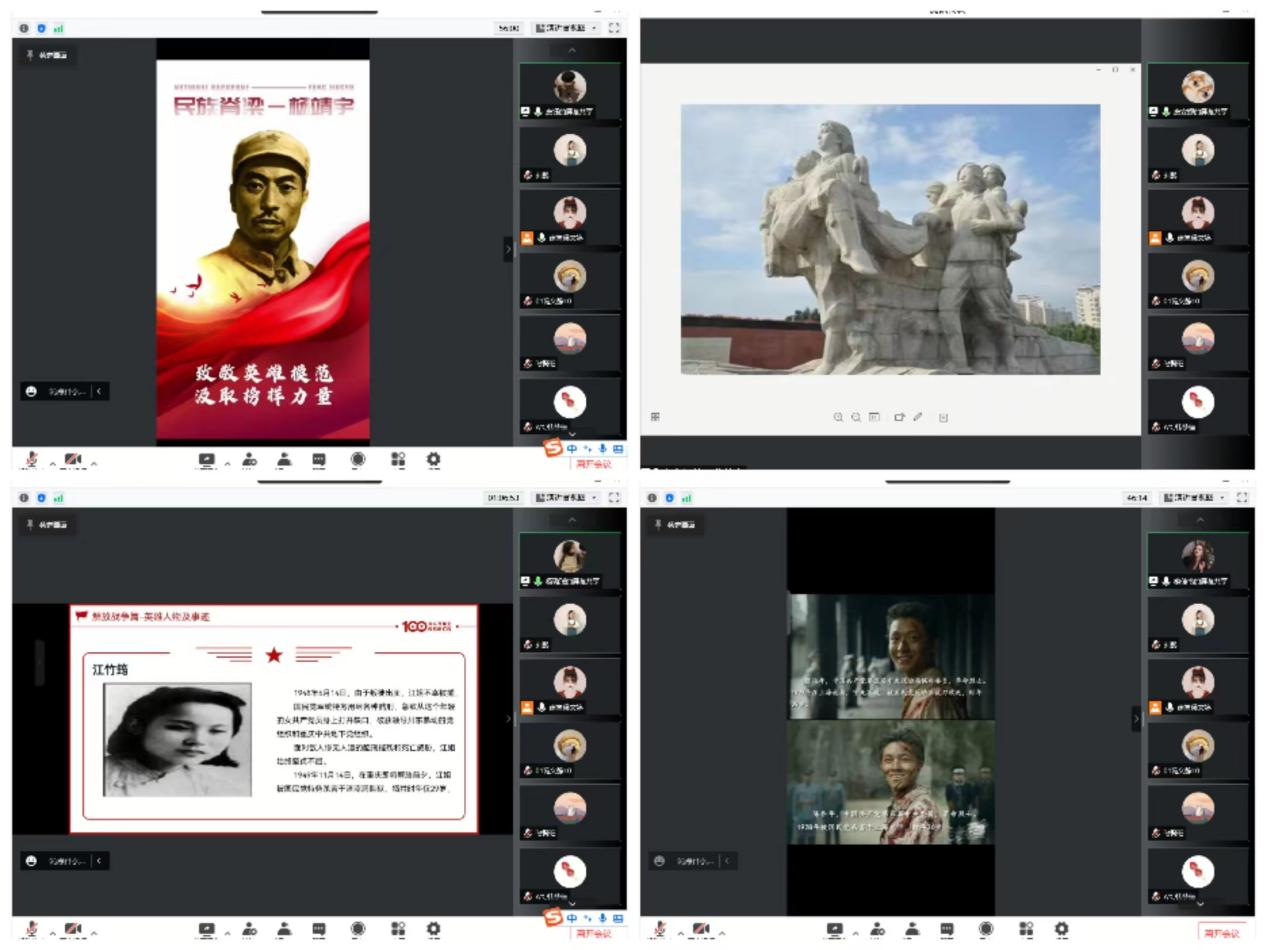The height and width of the screenshot is (950, 1267).
Task: Collapse the participant sidebar in the bottom-right window
Action: coord(1136,718)
